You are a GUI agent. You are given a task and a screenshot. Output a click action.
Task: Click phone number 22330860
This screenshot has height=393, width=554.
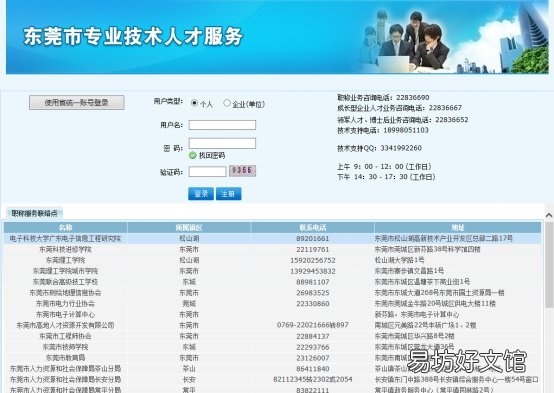313,304
